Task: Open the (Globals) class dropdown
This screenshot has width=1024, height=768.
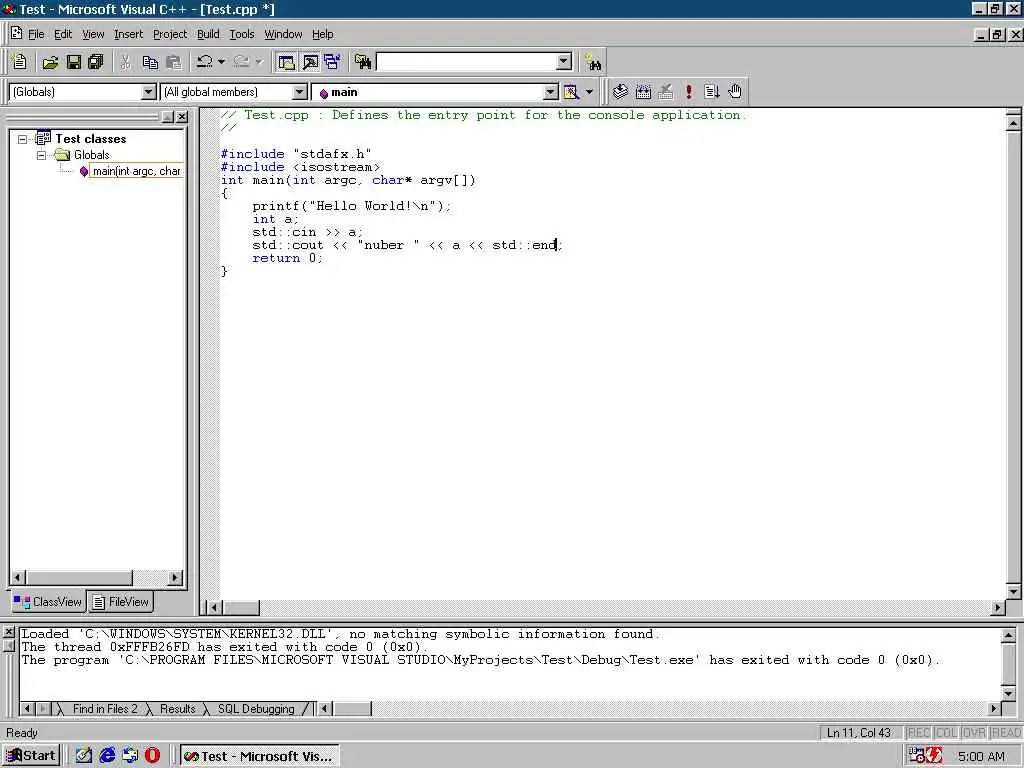Action: pyautogui.click(x=149, y=92)
